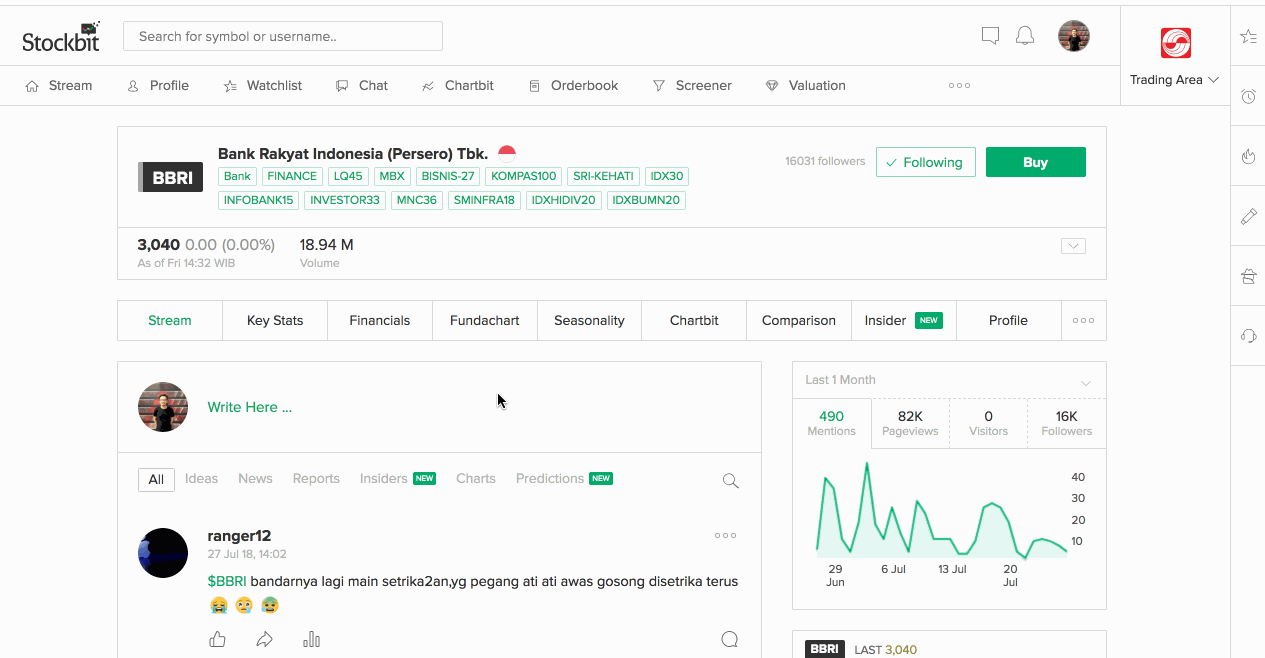This screenshot has height=658, width=1265.
Task: Click the INFOBANK15 tag
Action: 259,200
